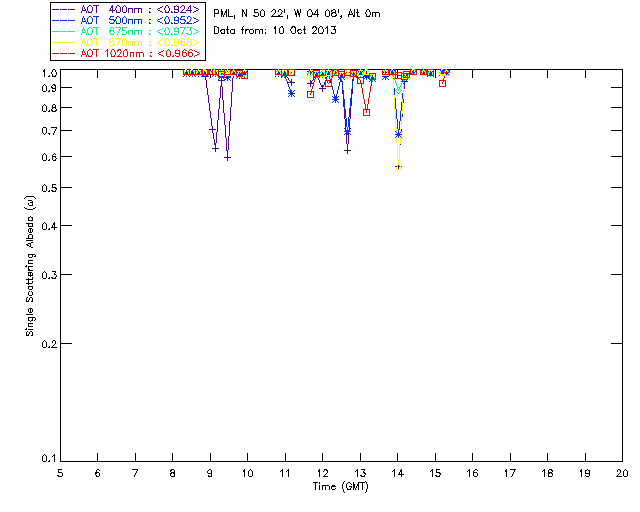This screenshot has height=512, width=640.
Task: Click the blue asterisk marker near 0.84 after 12
Action: (x=335, y=99)
